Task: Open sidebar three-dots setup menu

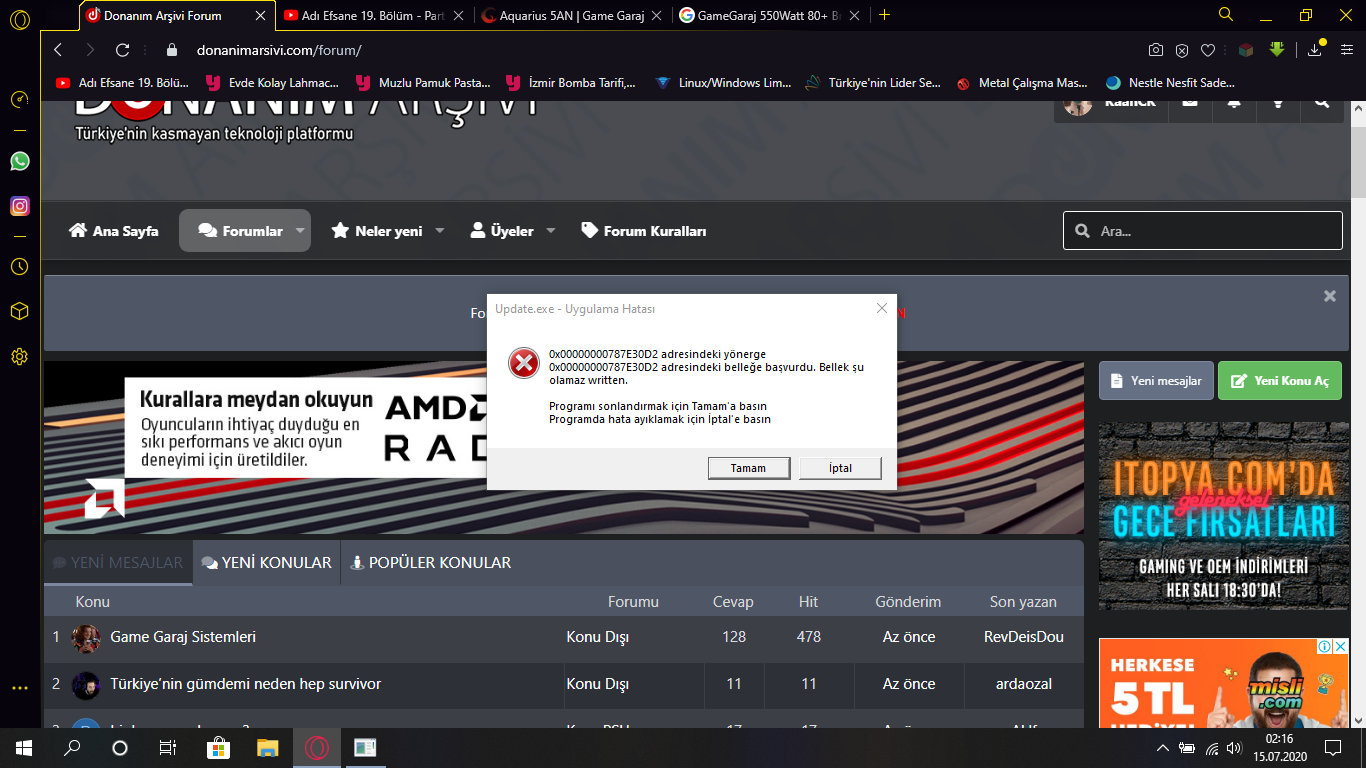Action: click(x=20, y=689)
